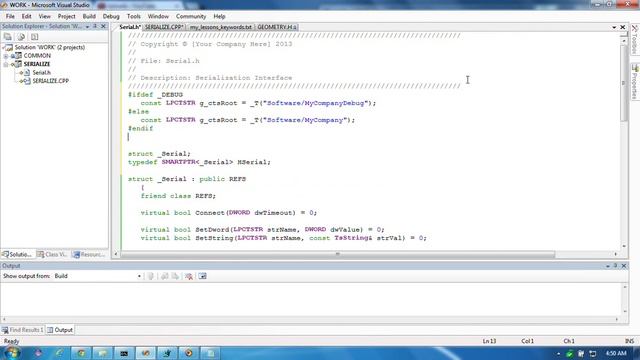The image size is (640, 360).
Task: Auto-hide the Solution Explorer with pin icon
Action: pos(95,26)
